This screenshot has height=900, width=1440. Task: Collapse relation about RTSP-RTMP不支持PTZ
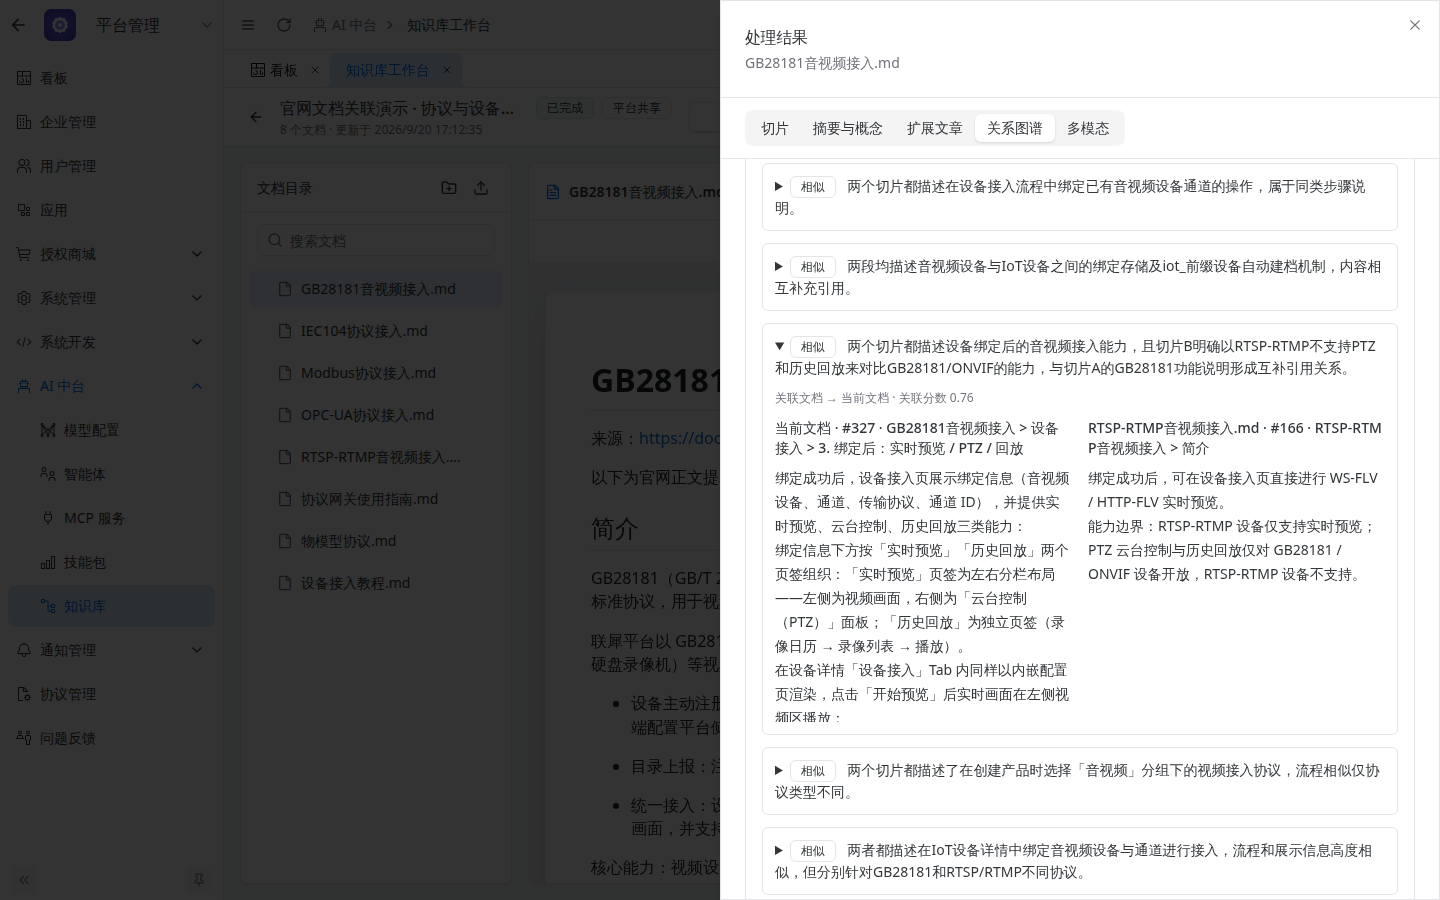[1080, 357]
